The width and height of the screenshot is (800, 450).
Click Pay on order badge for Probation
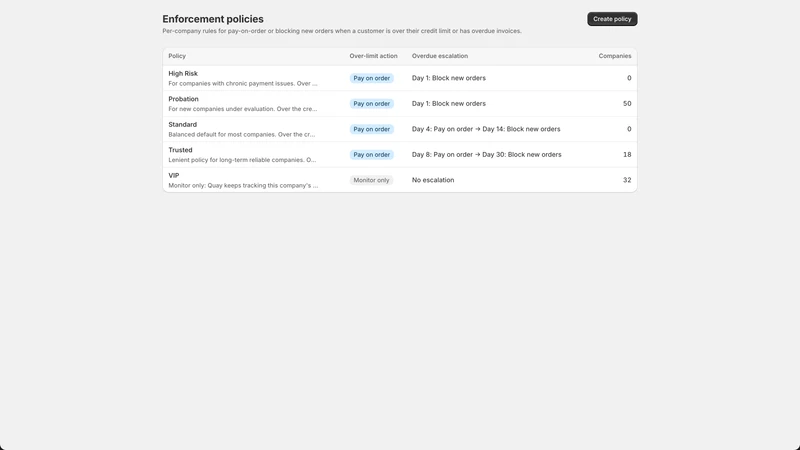[x=371, y=104]
